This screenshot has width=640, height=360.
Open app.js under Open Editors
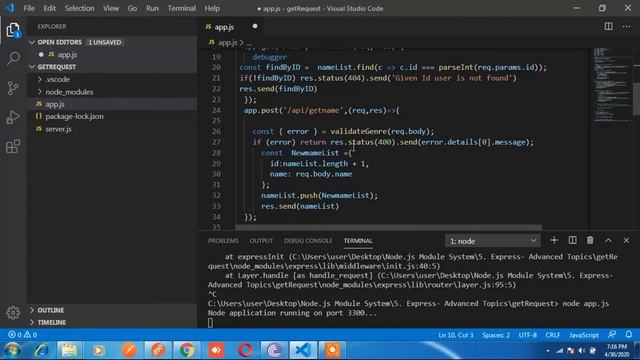click(67, 54)
